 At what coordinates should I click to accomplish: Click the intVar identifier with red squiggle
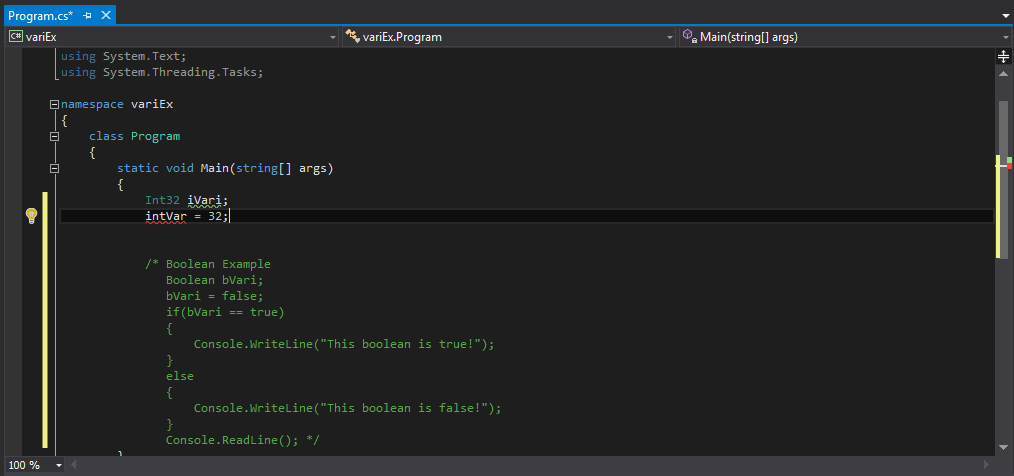click(x=166, y=216)
